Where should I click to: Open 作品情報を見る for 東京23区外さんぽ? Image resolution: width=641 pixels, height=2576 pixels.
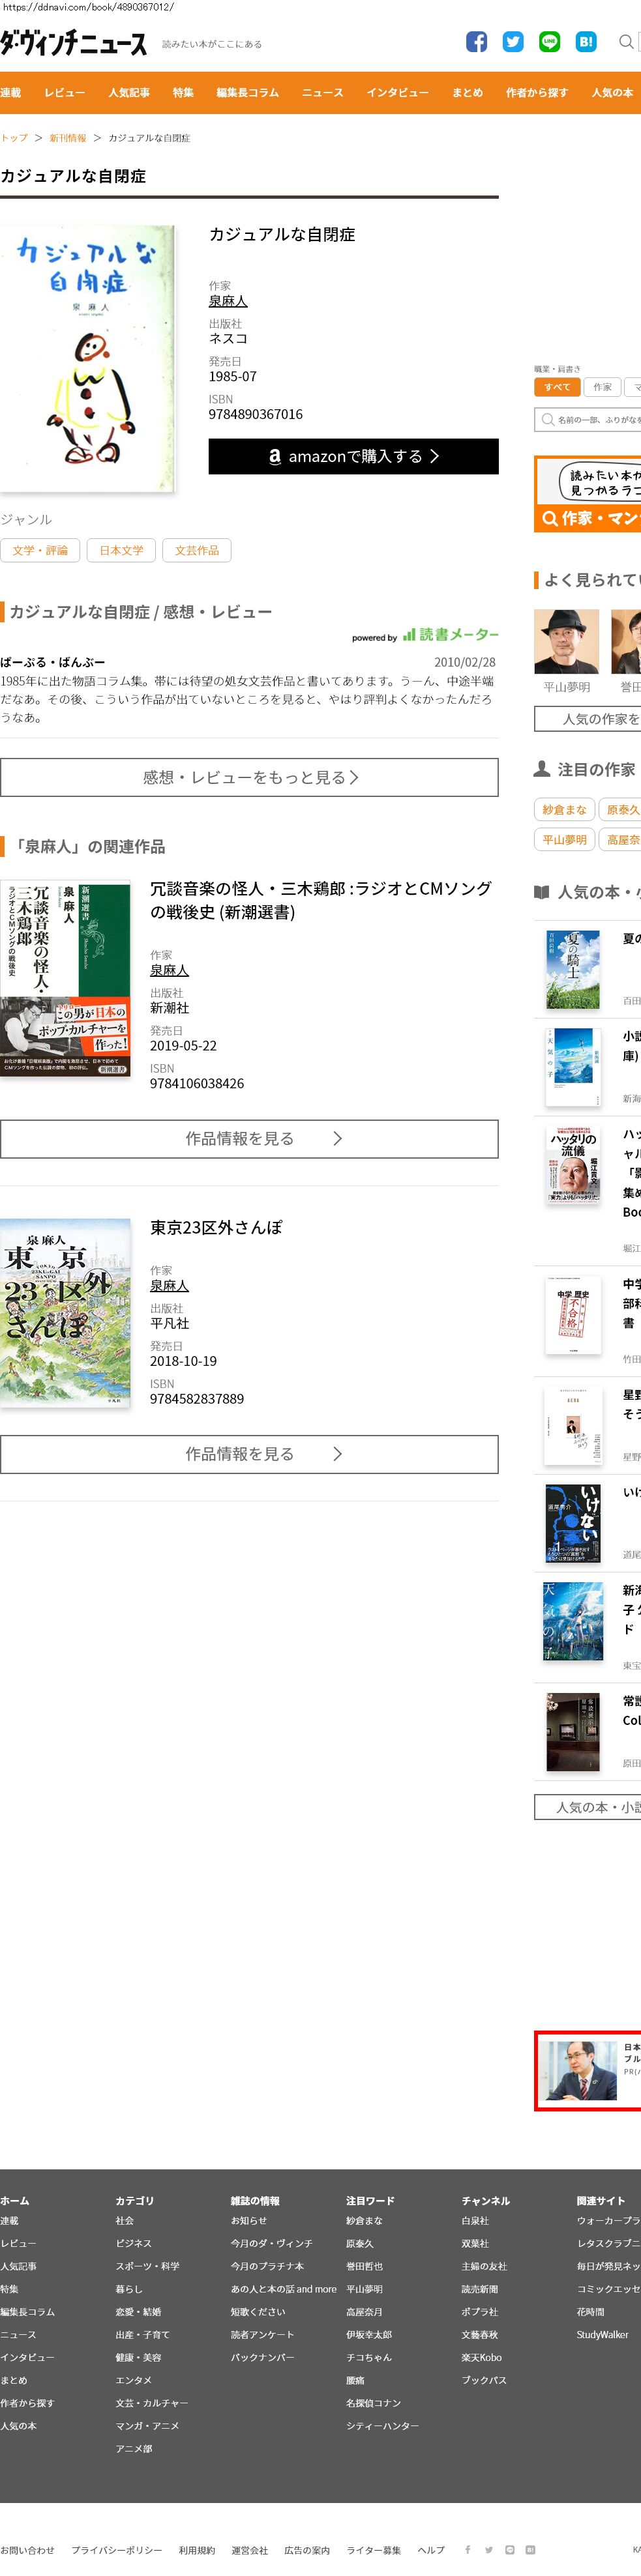(x=249, y=1454)
